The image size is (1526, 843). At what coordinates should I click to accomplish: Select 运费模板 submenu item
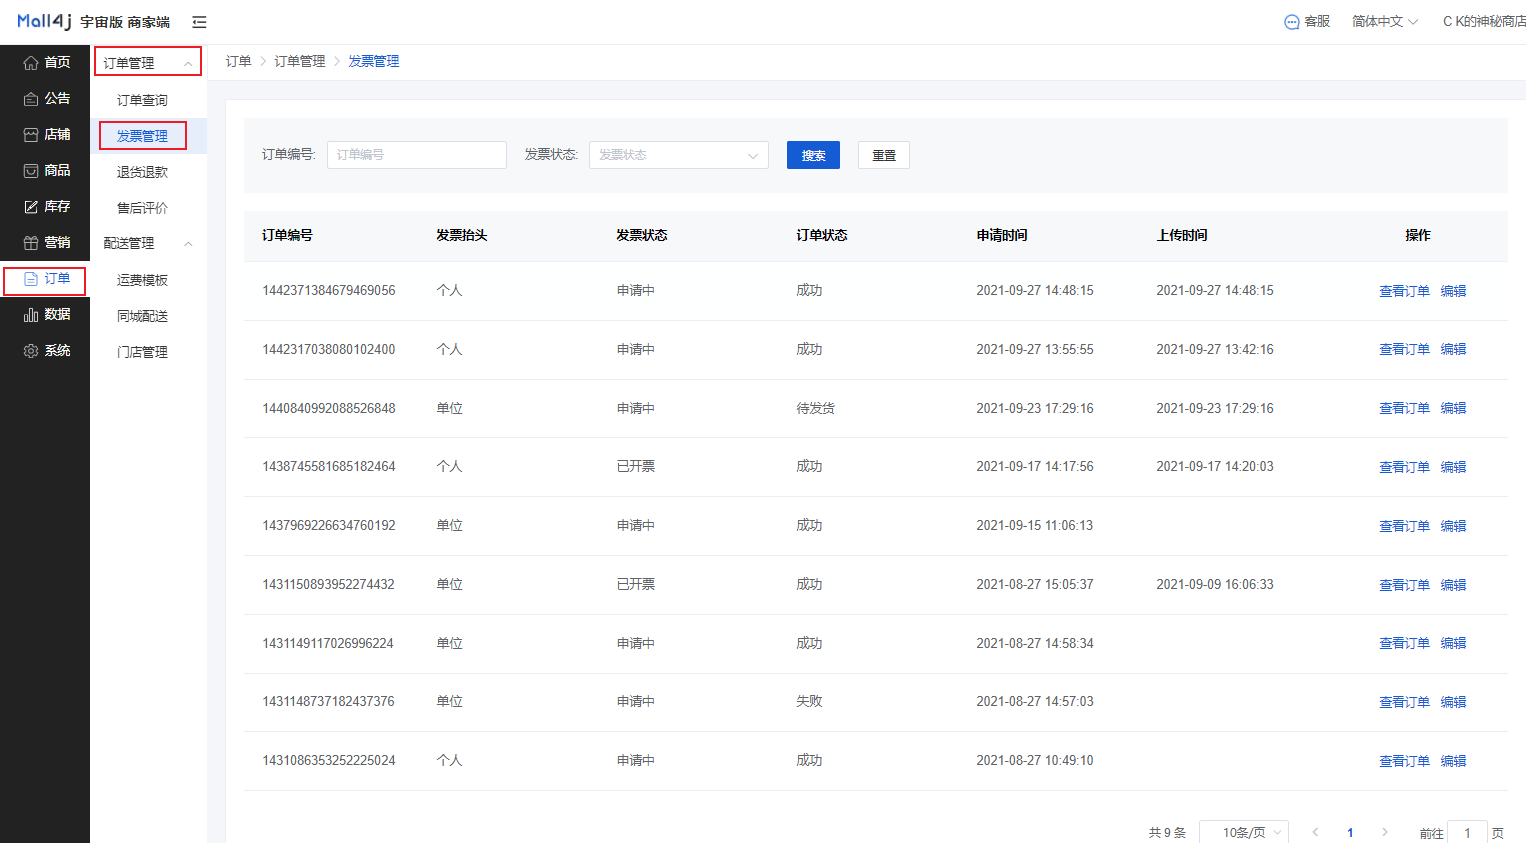(x=142, y=280)
